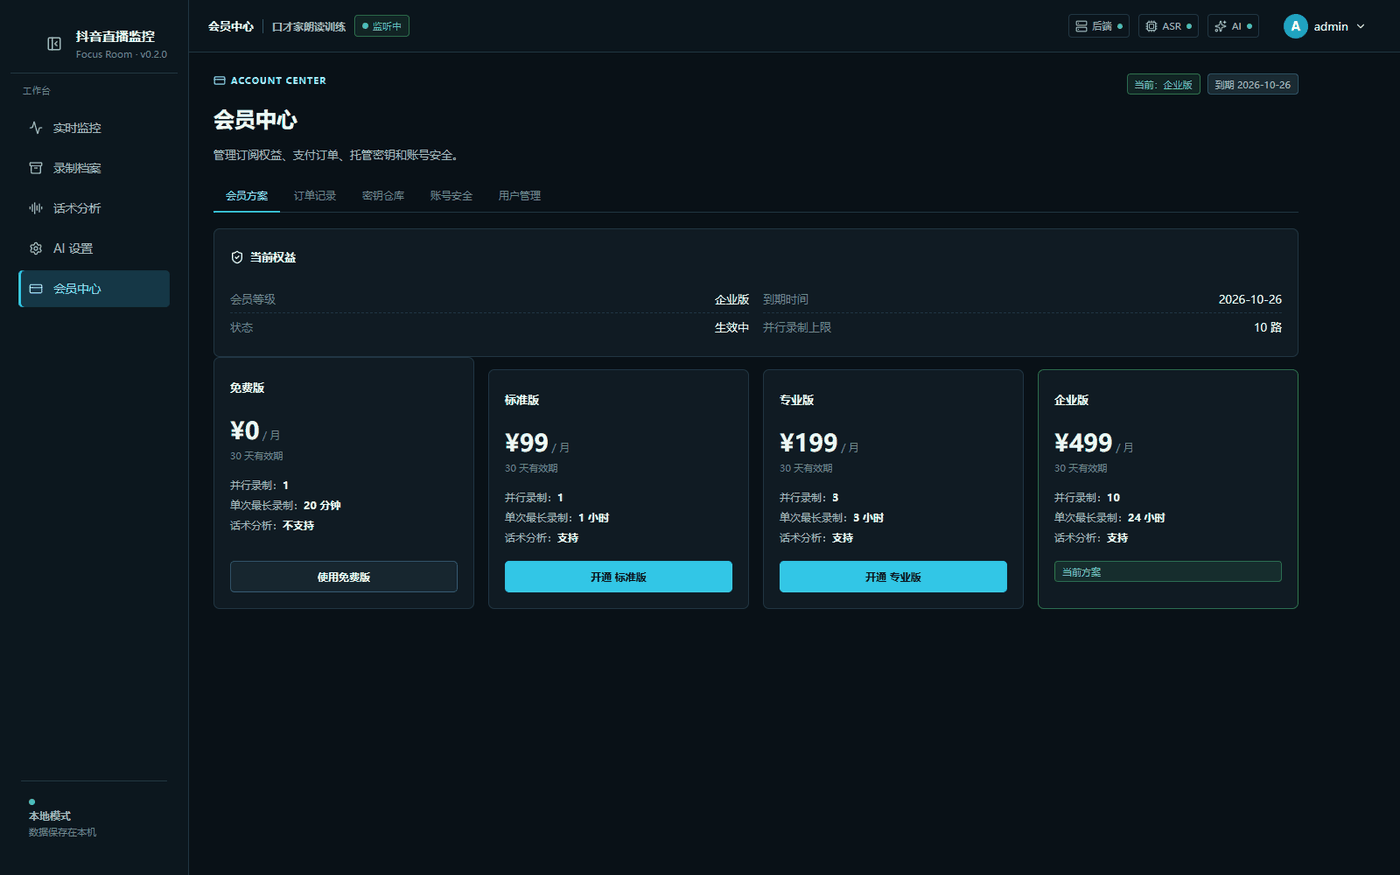This screenshot has width=1400, height=875.
Task: Click the 生效中 status value
Action: point(732,328)
